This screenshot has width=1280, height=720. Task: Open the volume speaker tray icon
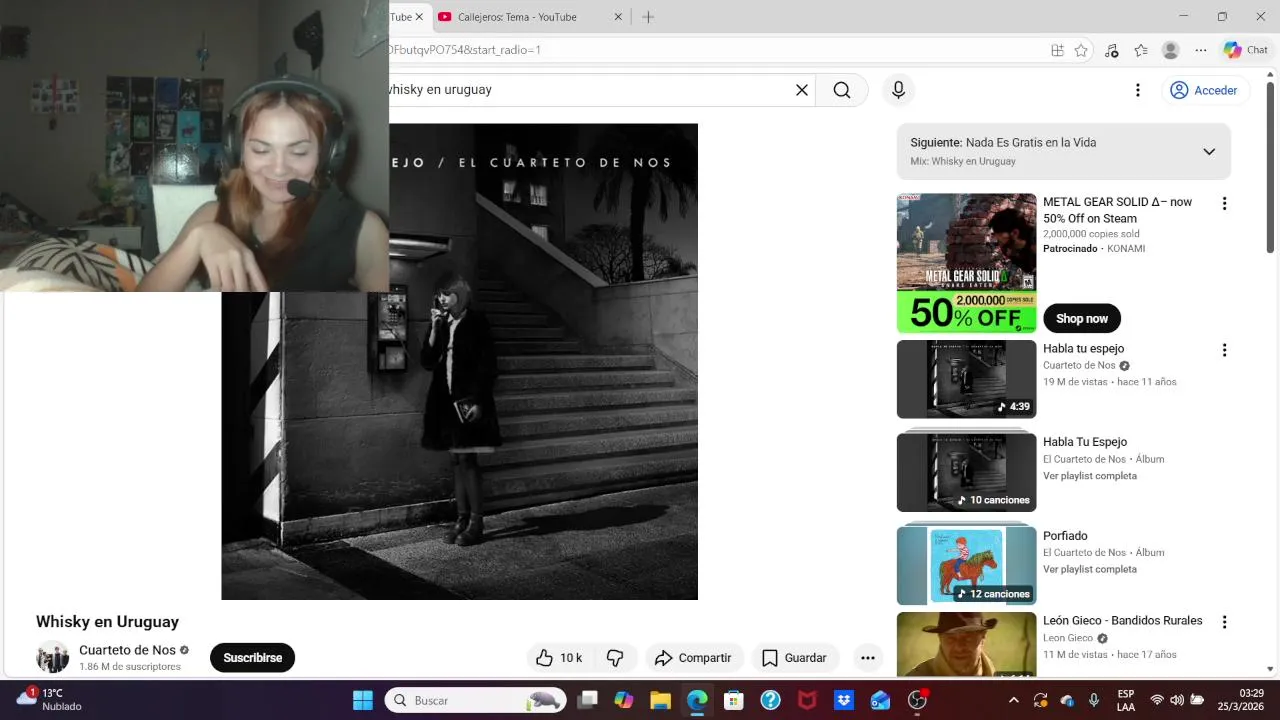[x=1177, y=700]
